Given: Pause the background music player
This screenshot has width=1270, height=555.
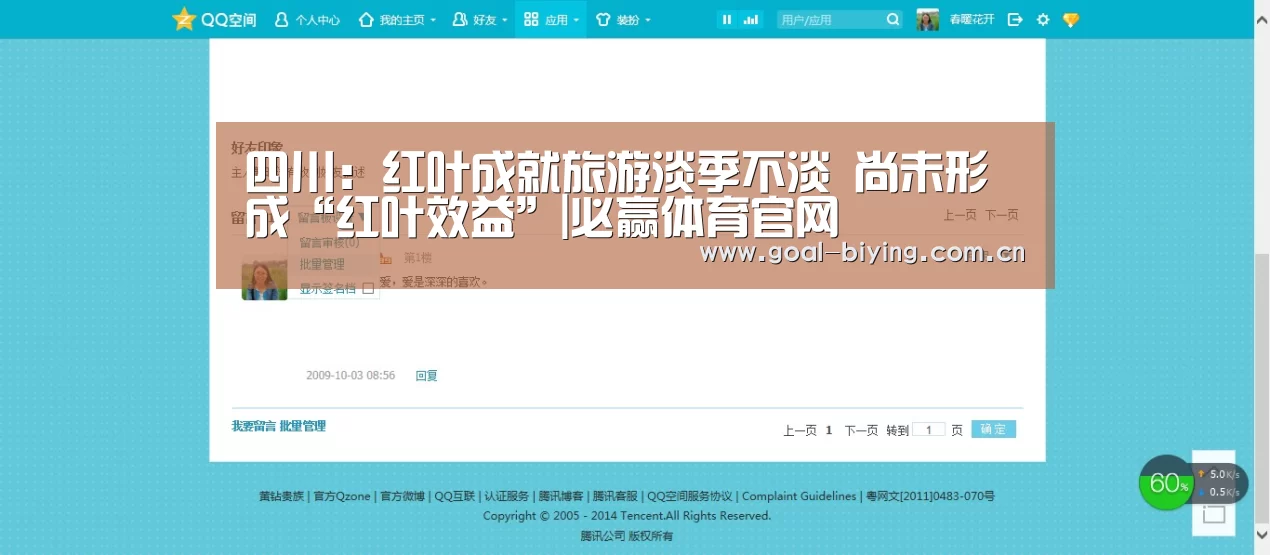Looking at the screenshot, I should click(x=727, y=19).
